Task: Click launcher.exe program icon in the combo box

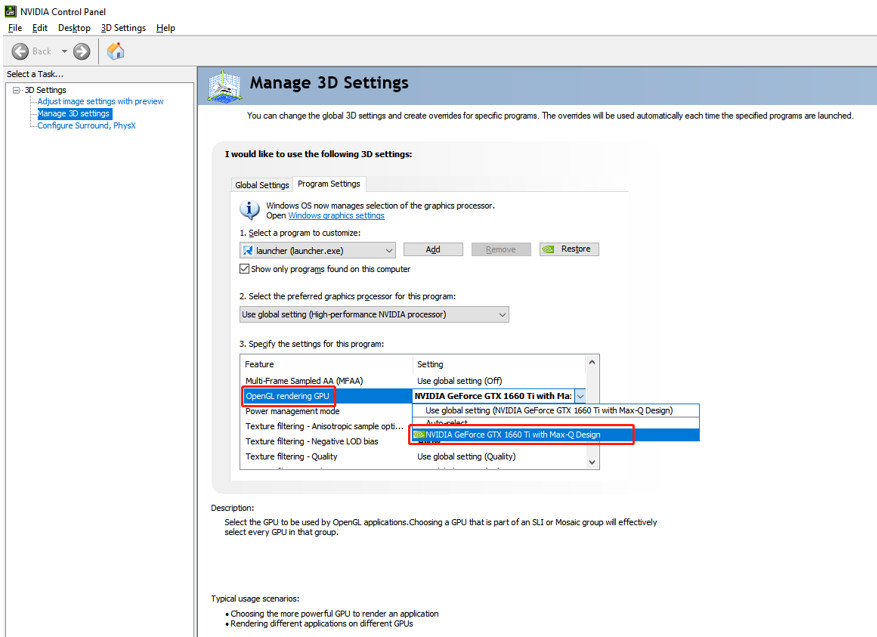Action: [x=248, y=251]
